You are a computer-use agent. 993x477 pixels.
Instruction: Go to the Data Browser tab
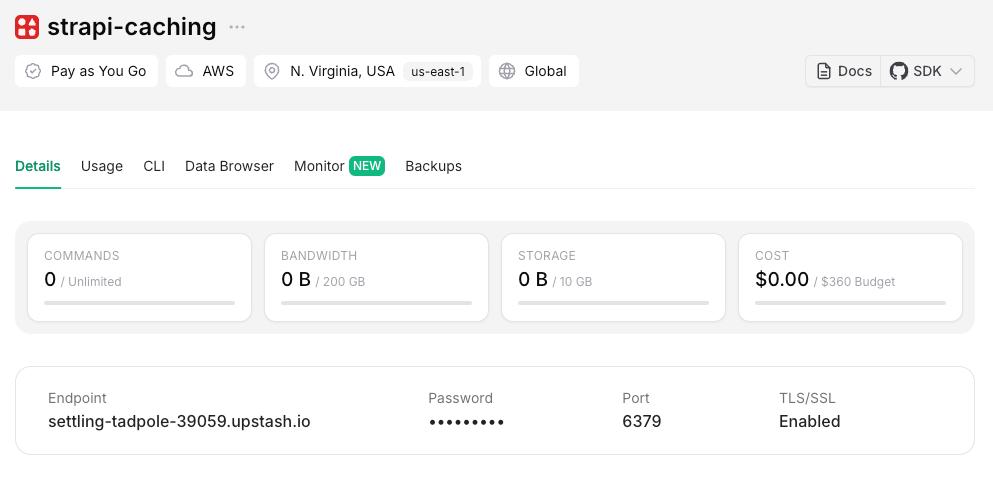click(229, 166)
